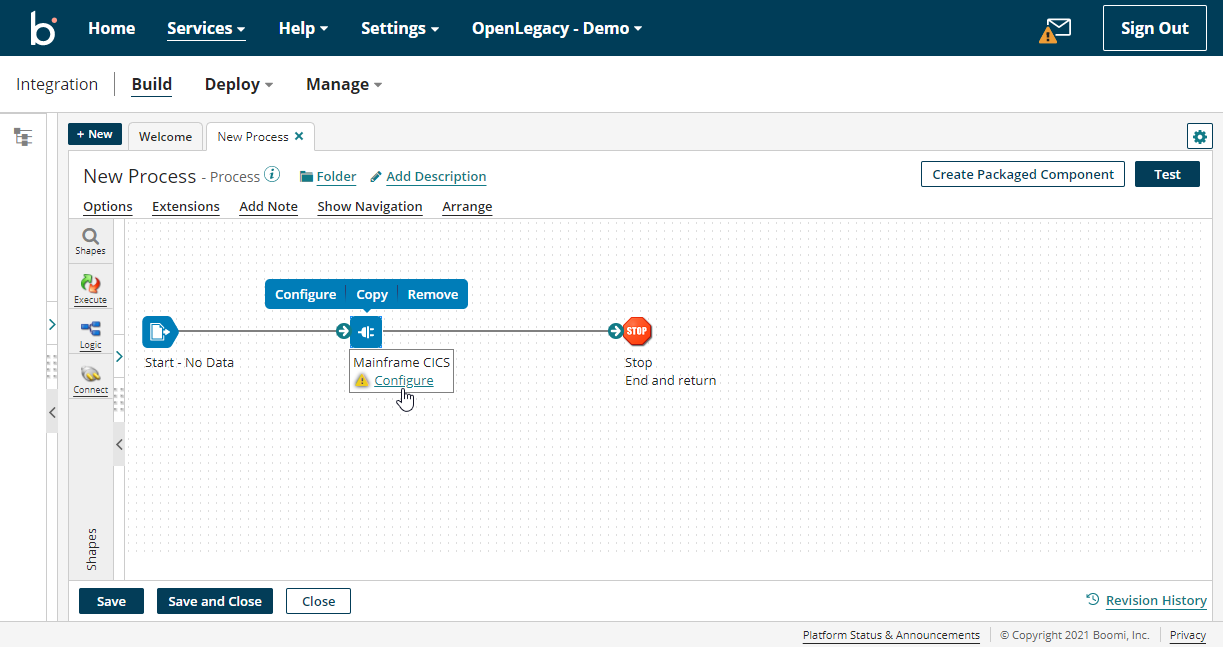Open the Deploy dropdown
The image size is (1223, 647).
(238, 84)
